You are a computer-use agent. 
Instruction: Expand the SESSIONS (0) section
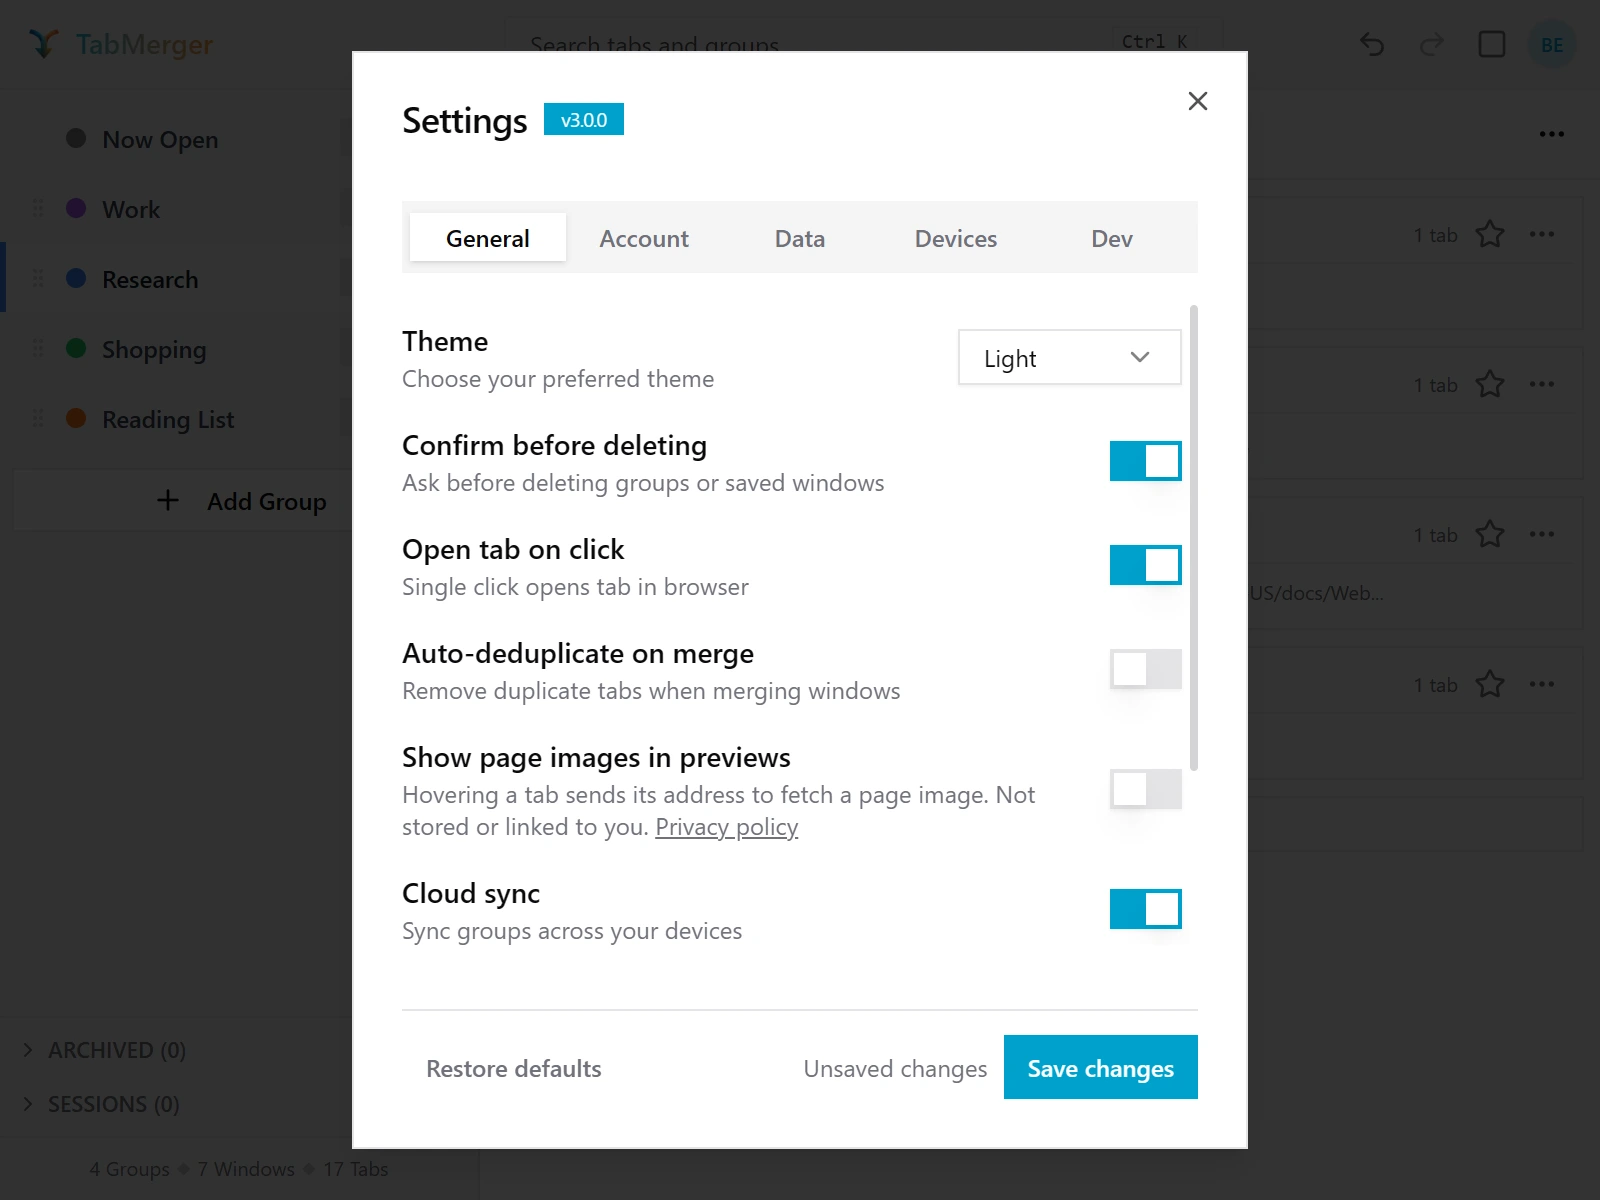[102, 1104]
